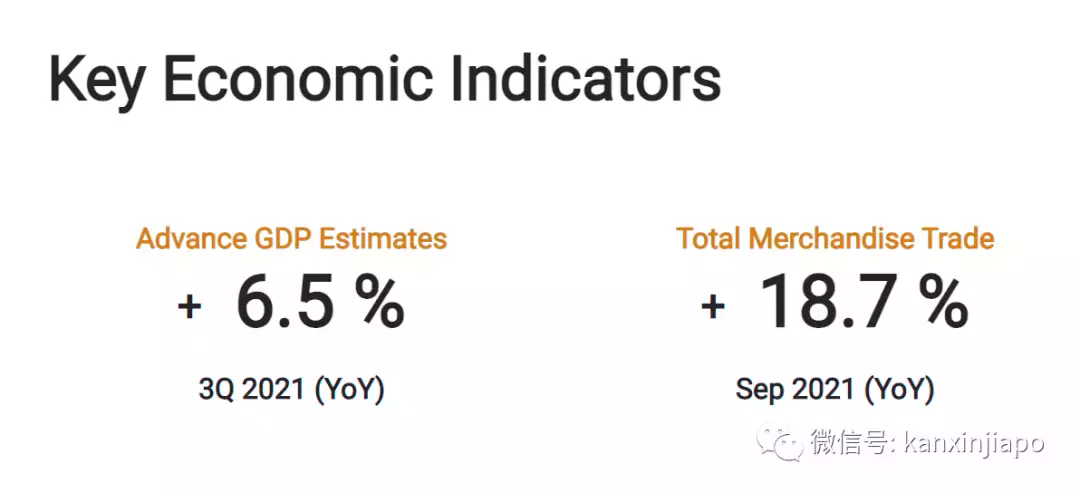Select the Key Economic Indicators heading
The width and height of the screenshot is (1080, 493).
(x=384, y=80)
